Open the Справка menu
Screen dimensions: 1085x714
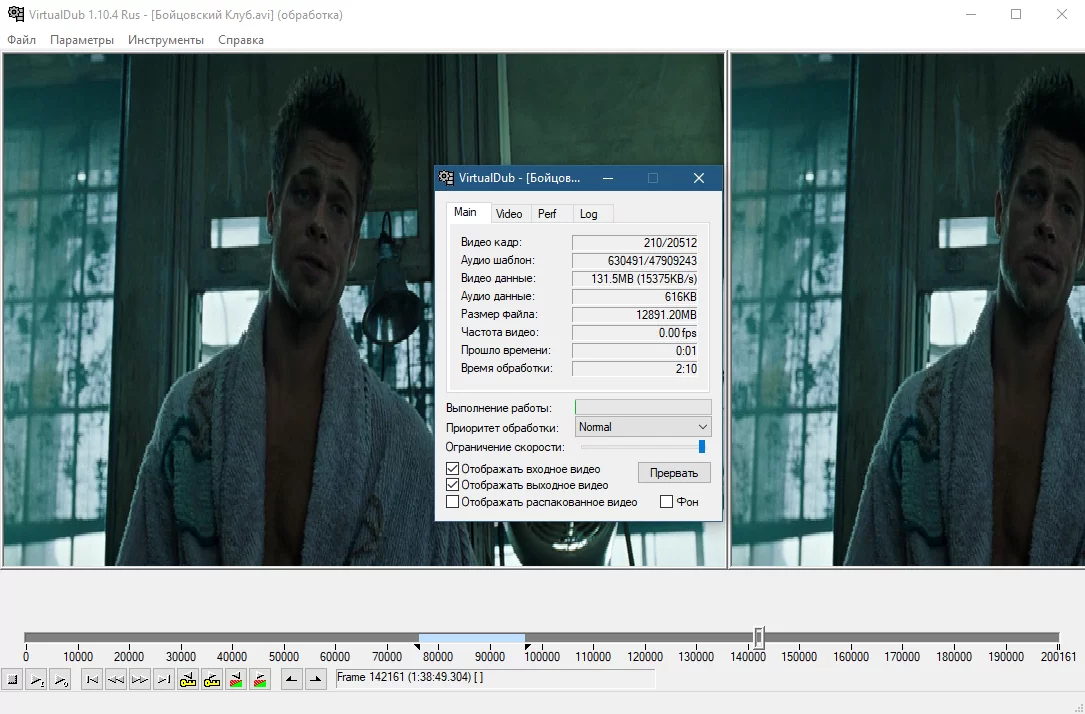point(241,39)
